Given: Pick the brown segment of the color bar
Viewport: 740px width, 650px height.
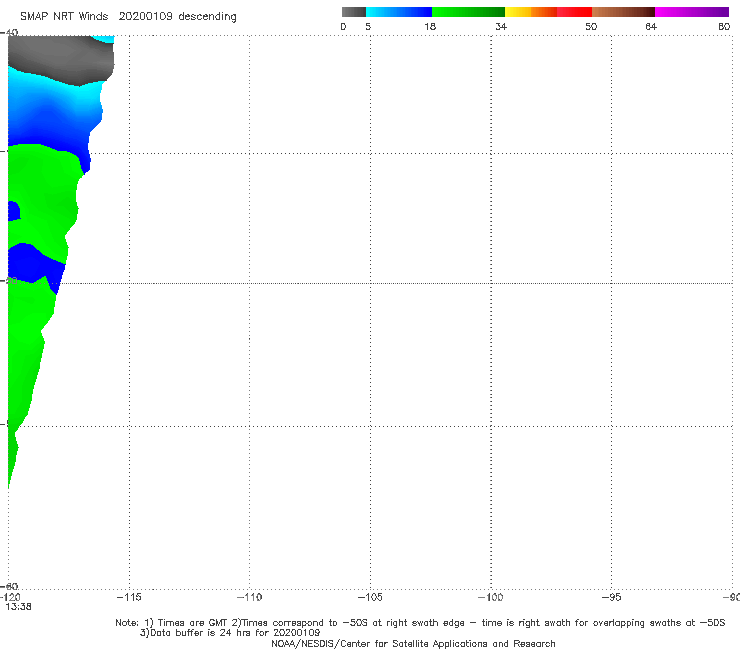Looking at the screenshot, I should coord(623,12).
